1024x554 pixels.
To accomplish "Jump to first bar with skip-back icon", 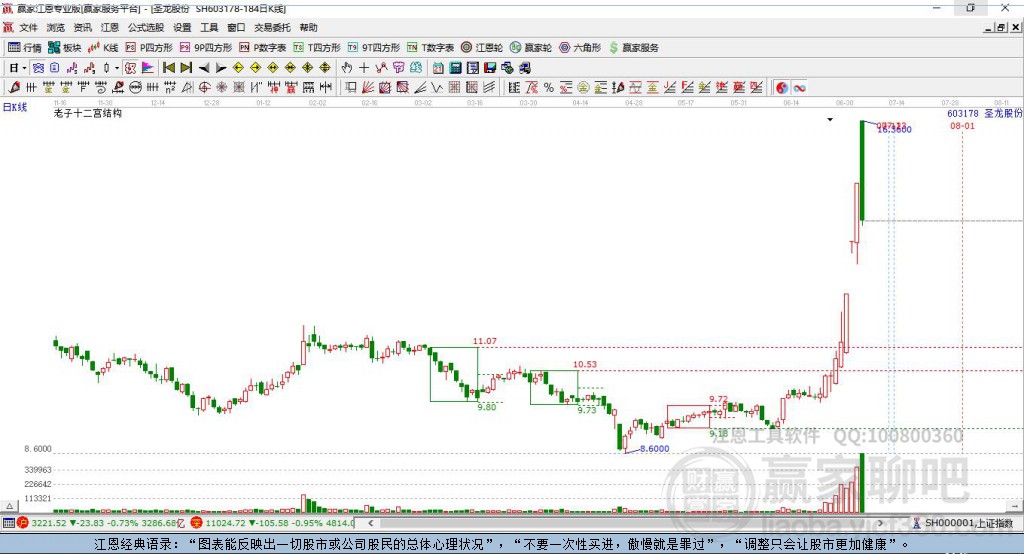I will click(x=168, y=68).
